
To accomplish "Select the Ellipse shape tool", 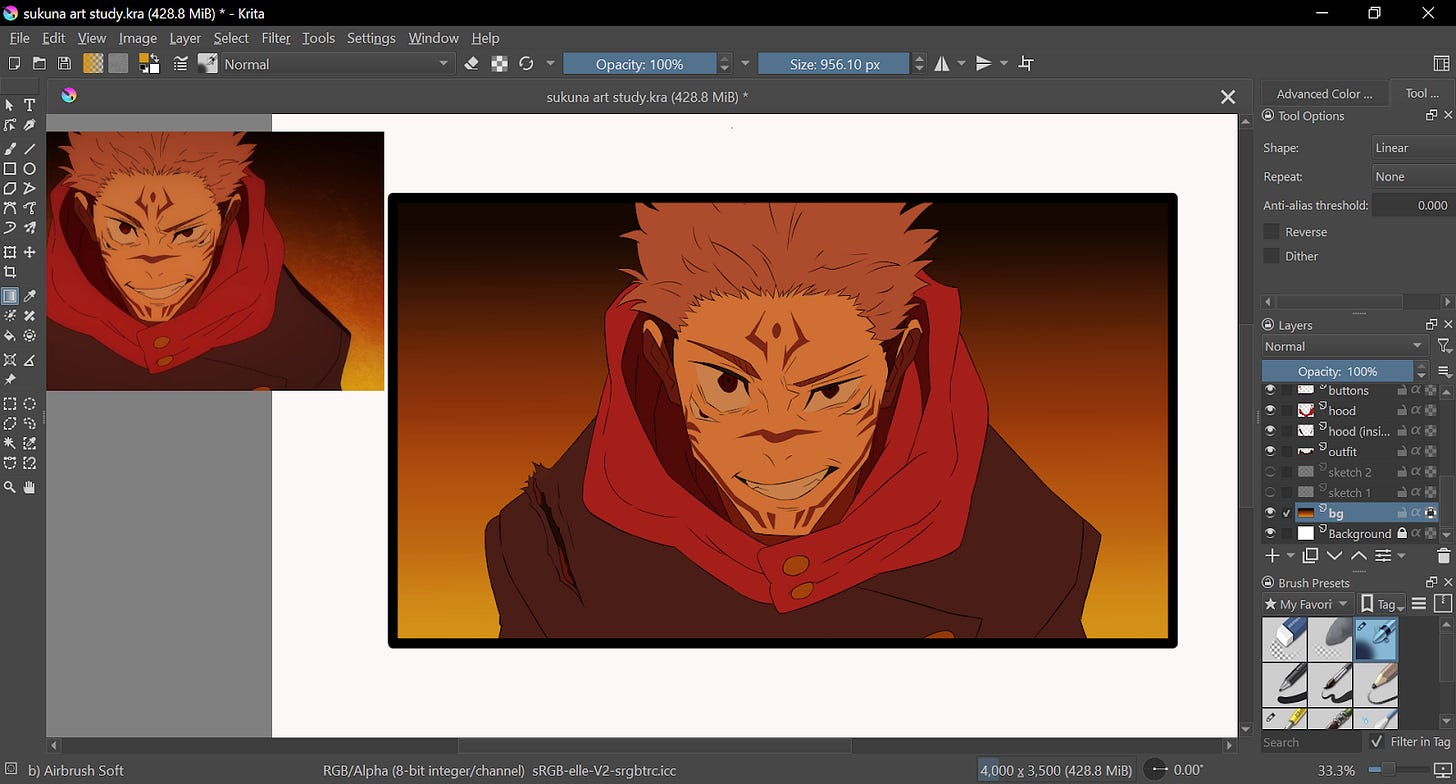I will [x=30, y=169].
